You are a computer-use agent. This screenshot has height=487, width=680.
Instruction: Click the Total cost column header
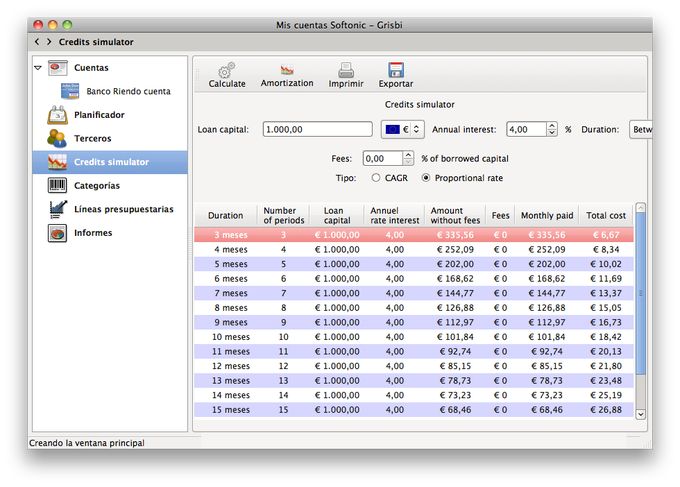[606, 215]
